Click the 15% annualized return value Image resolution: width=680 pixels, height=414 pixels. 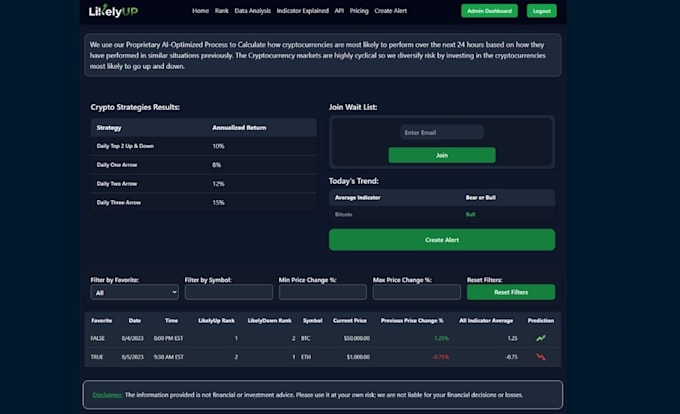click(218, 202)
